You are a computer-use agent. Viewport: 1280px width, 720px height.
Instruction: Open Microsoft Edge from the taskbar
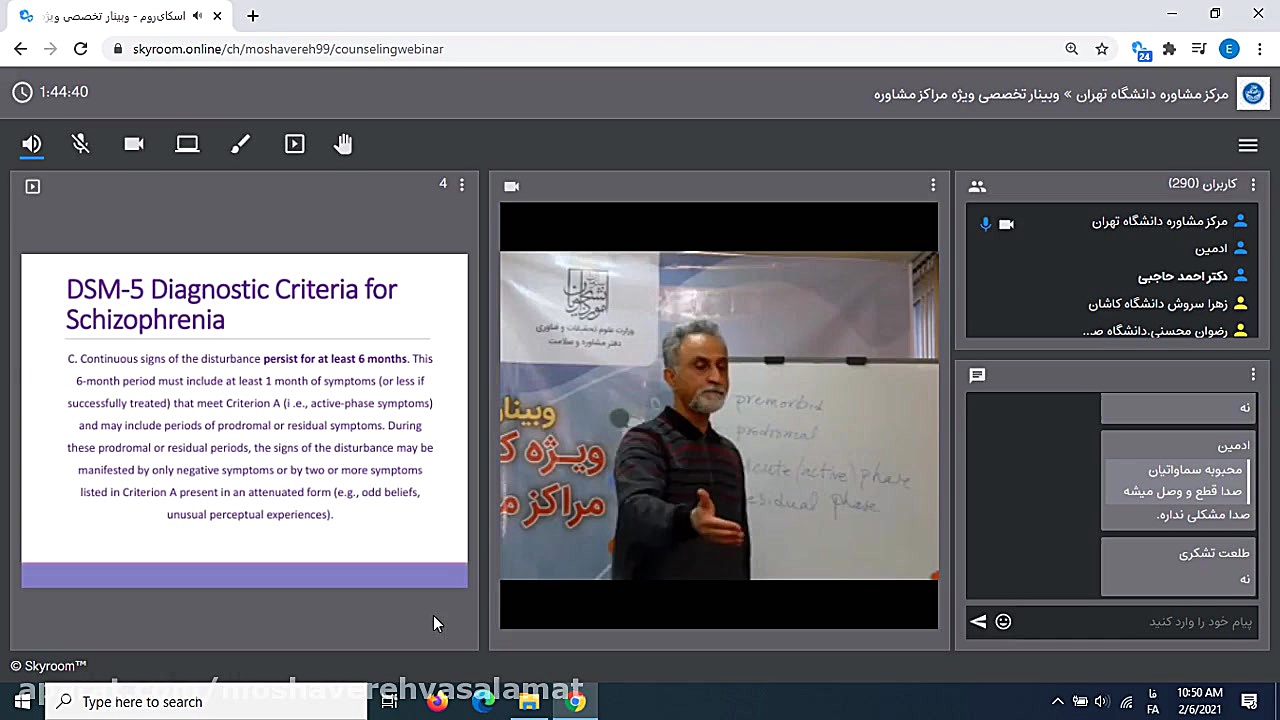tap(484, 702)
